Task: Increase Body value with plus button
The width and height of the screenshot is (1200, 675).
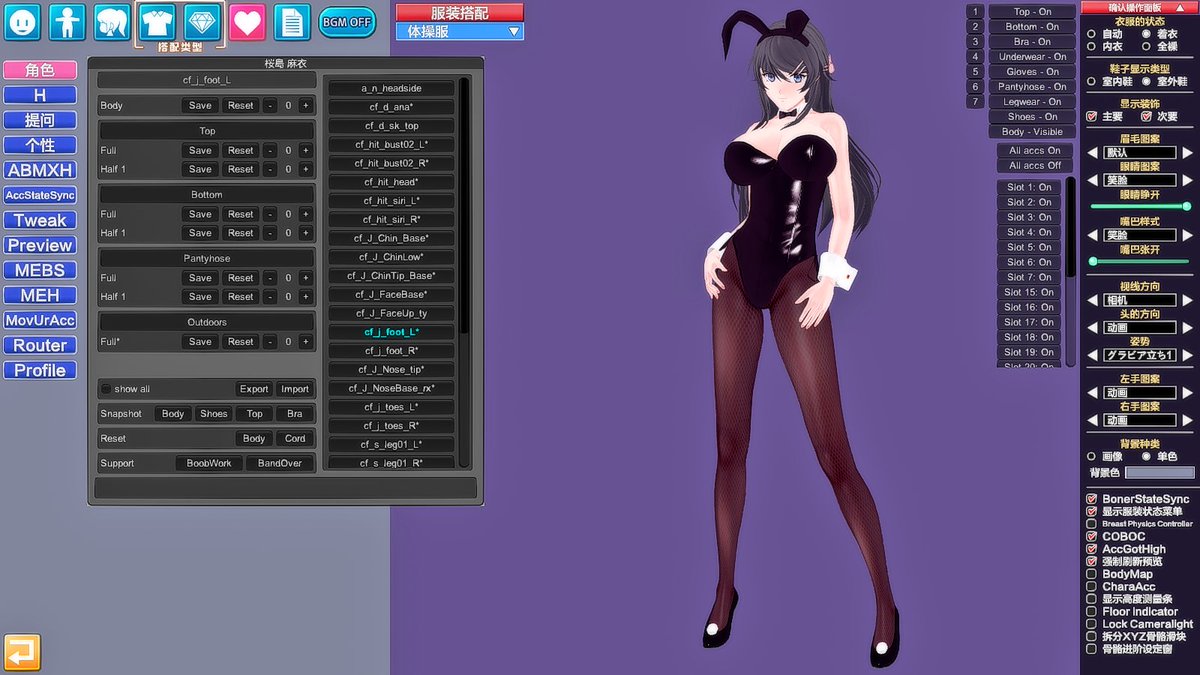Action: coord(305,105)
